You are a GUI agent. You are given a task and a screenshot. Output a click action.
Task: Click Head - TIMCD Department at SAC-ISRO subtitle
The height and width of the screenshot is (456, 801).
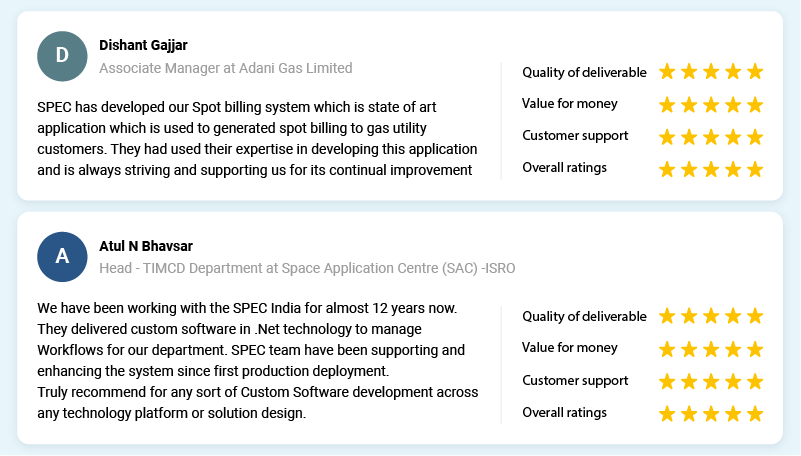(x=307, y=268)
